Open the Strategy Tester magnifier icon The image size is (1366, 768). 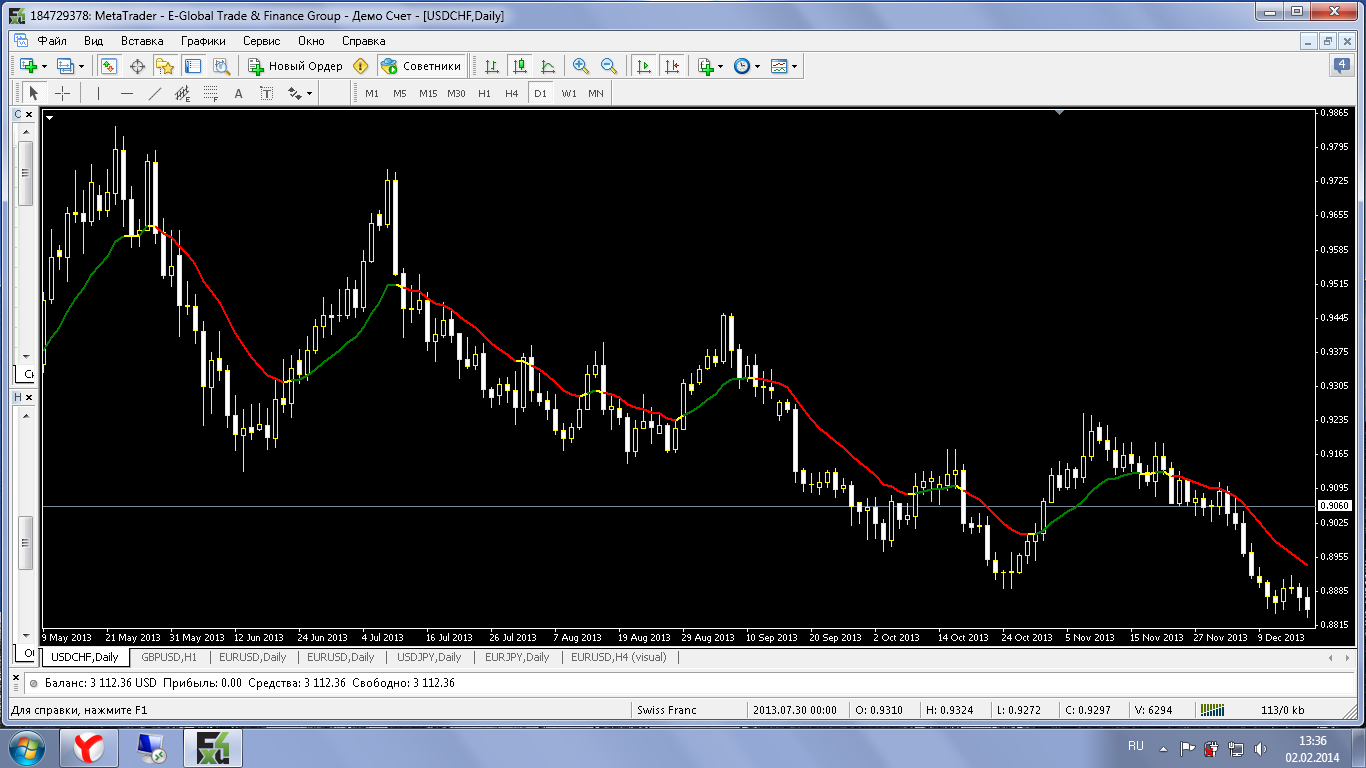click(x=221, y=66)
